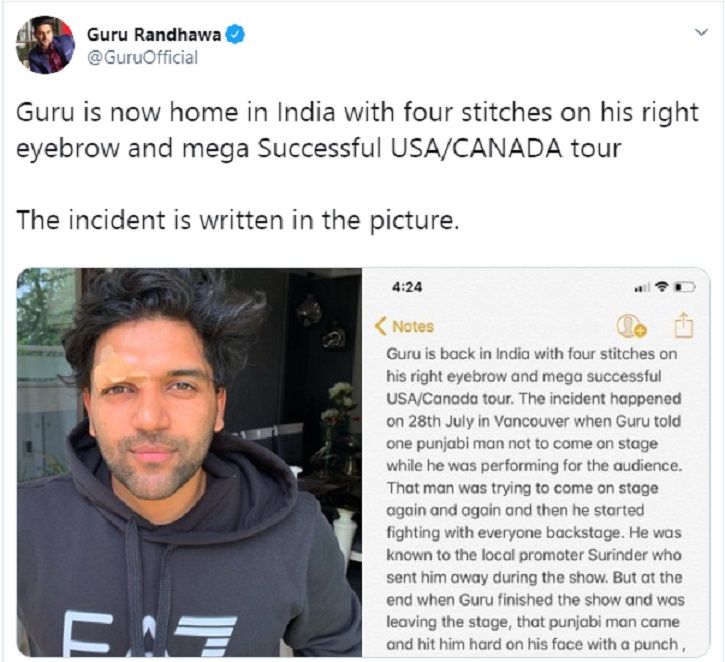The width and height of the screenshot is (725, 662).
Task: Tap the battery indicator icon
Action: pos(685,287)
